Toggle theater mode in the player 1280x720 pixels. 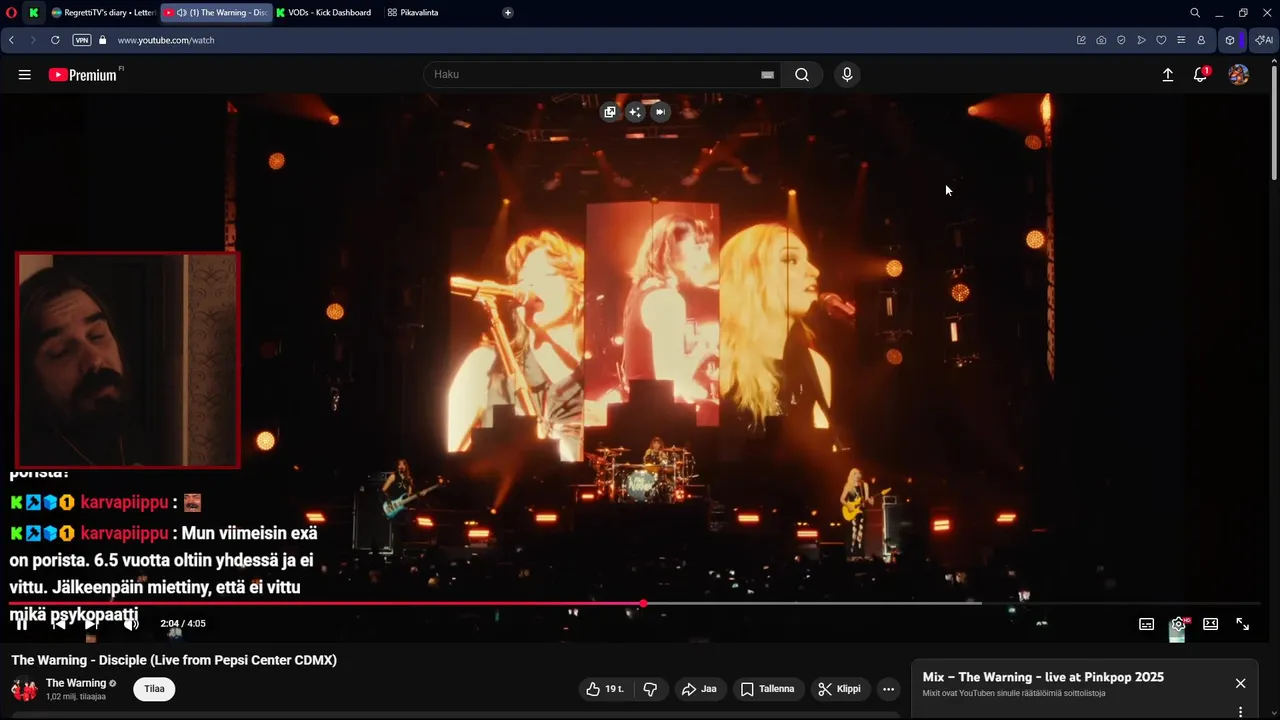pyautogui.click(x=1211, y=624)
